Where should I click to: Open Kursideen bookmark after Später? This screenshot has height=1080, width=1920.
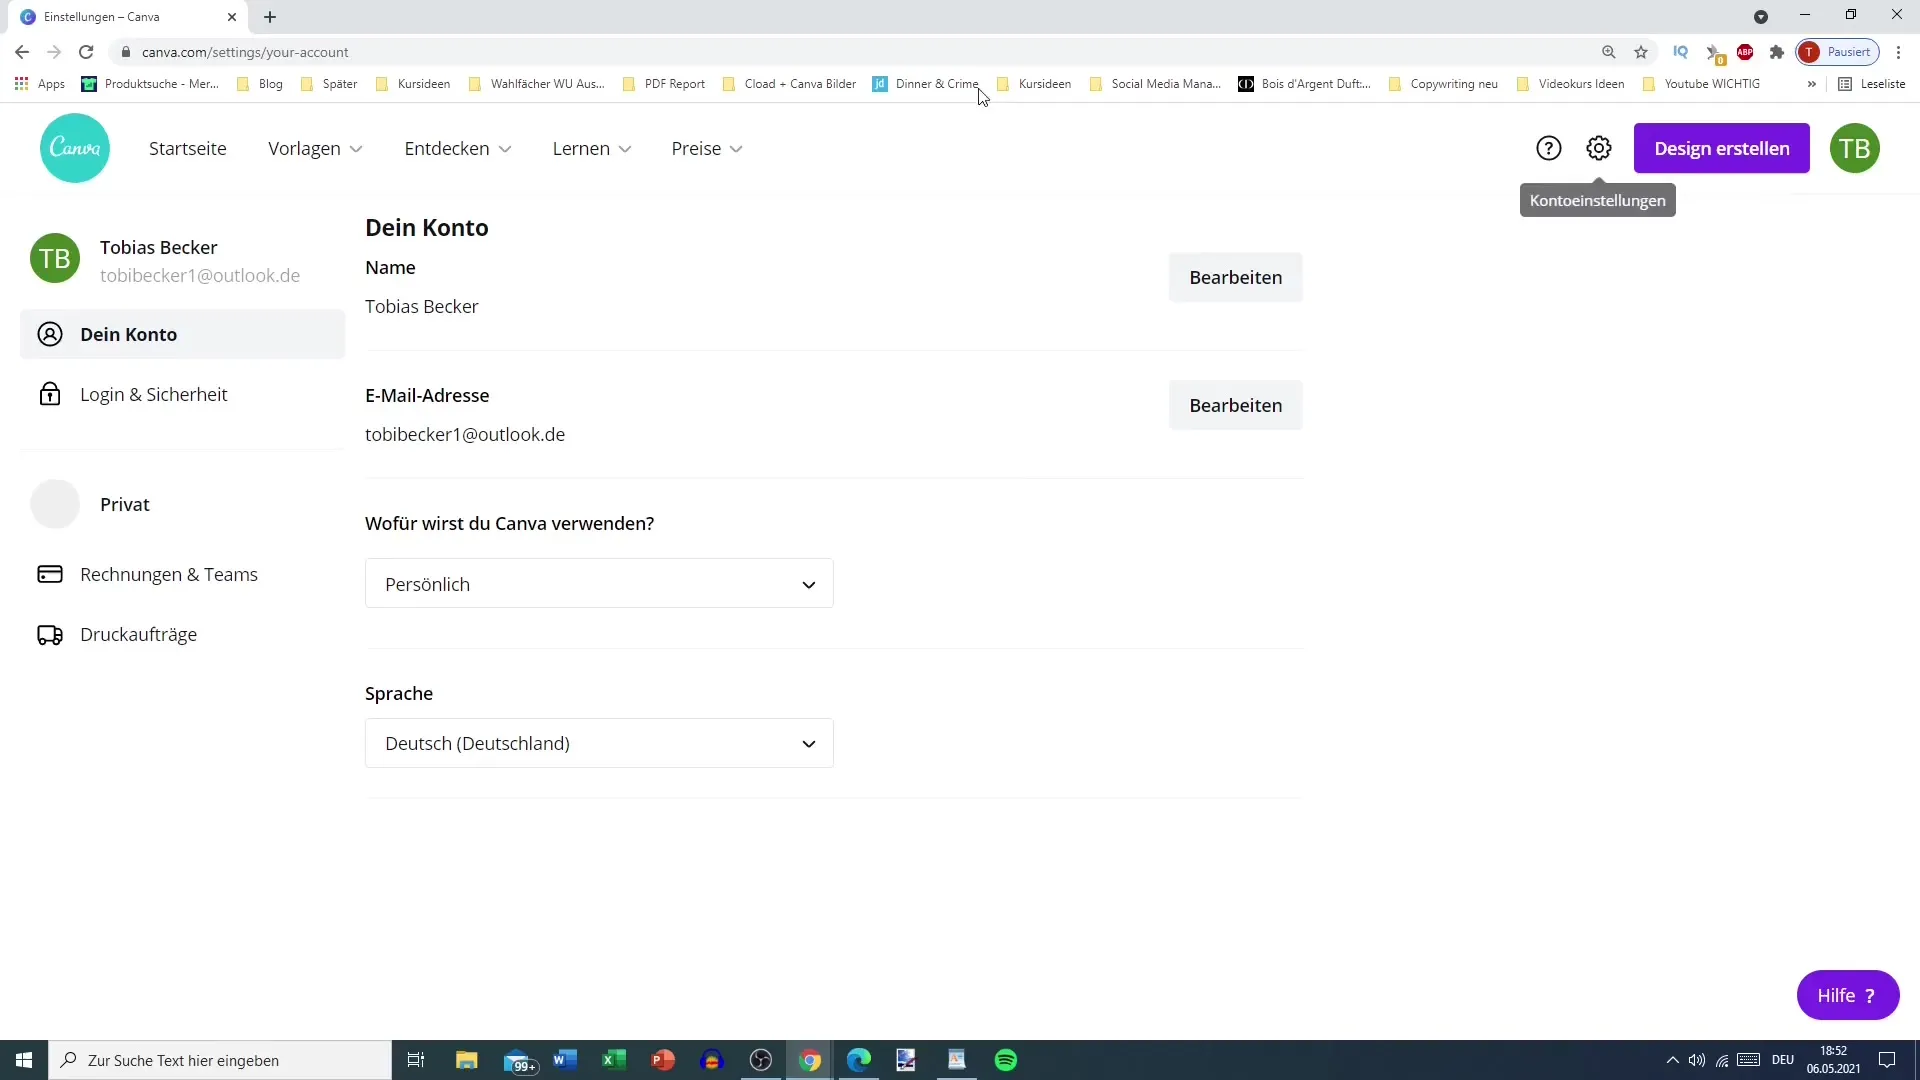point(413,84)
